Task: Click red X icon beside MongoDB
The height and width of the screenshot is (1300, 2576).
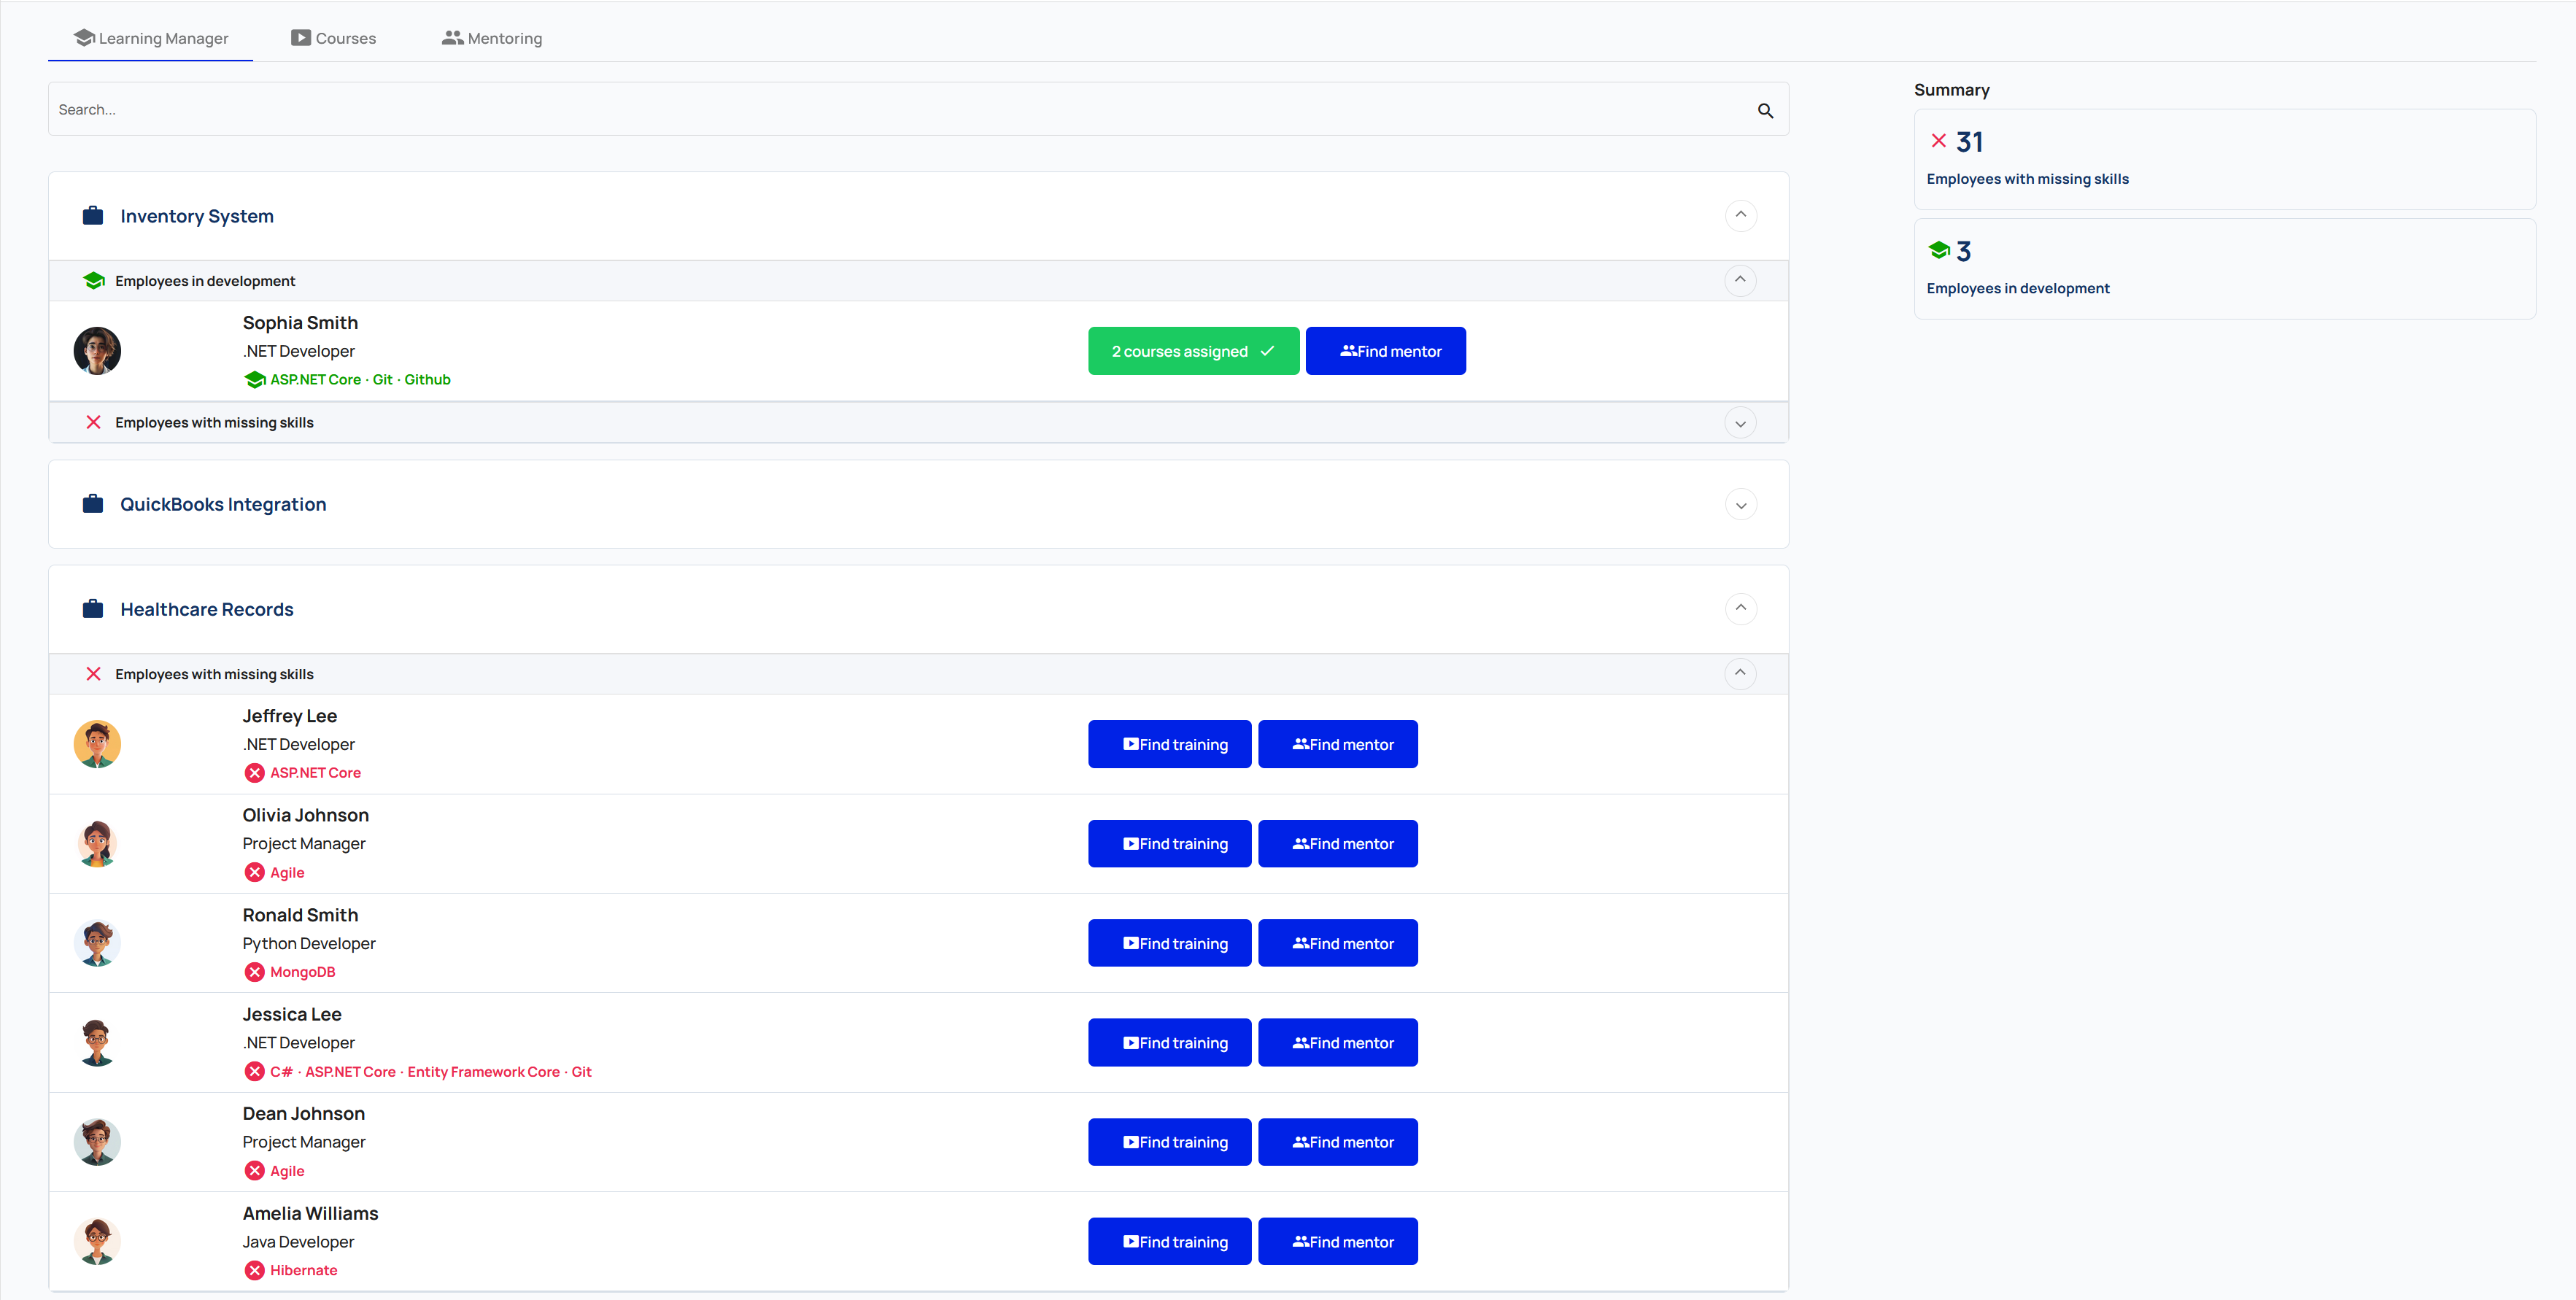Action: pos(255,972)
